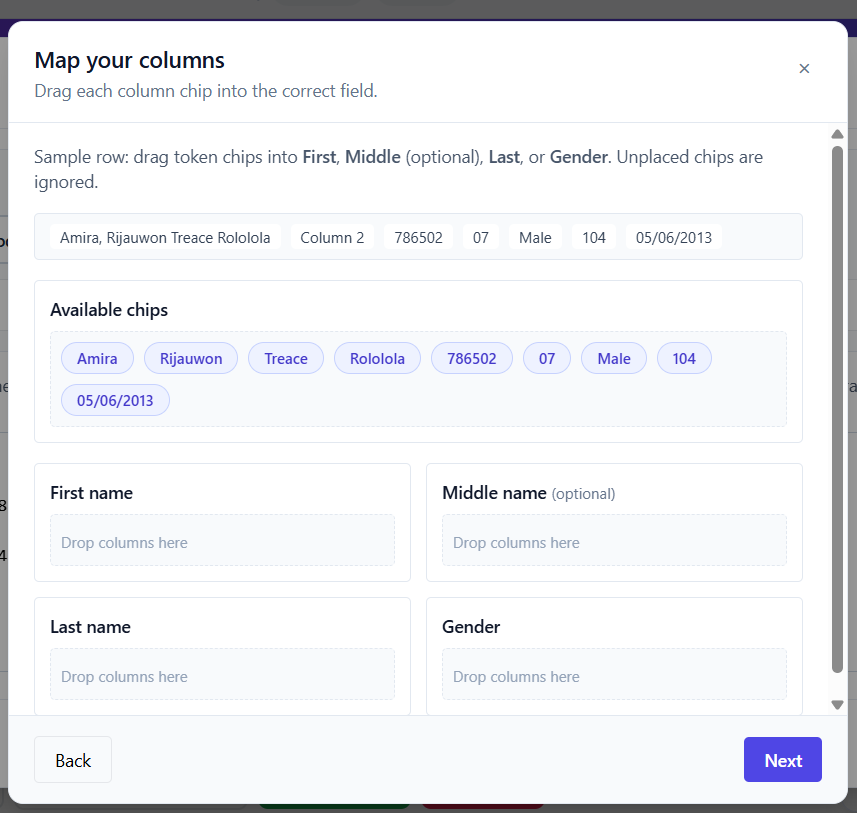Select the "Amira" chip
This screenshot has width=857, height=813.
point(96,358)
